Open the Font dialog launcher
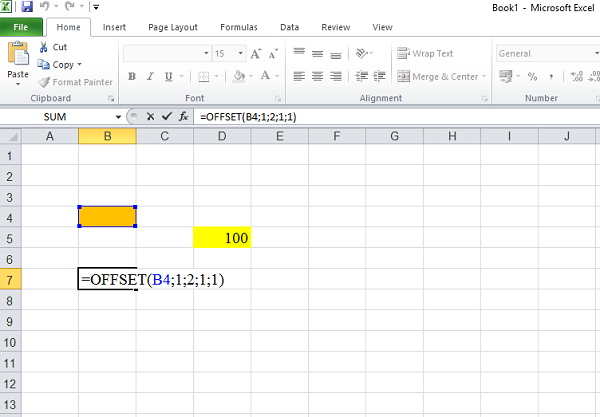This screenshot has height=417, width=600. click(278, 99)
